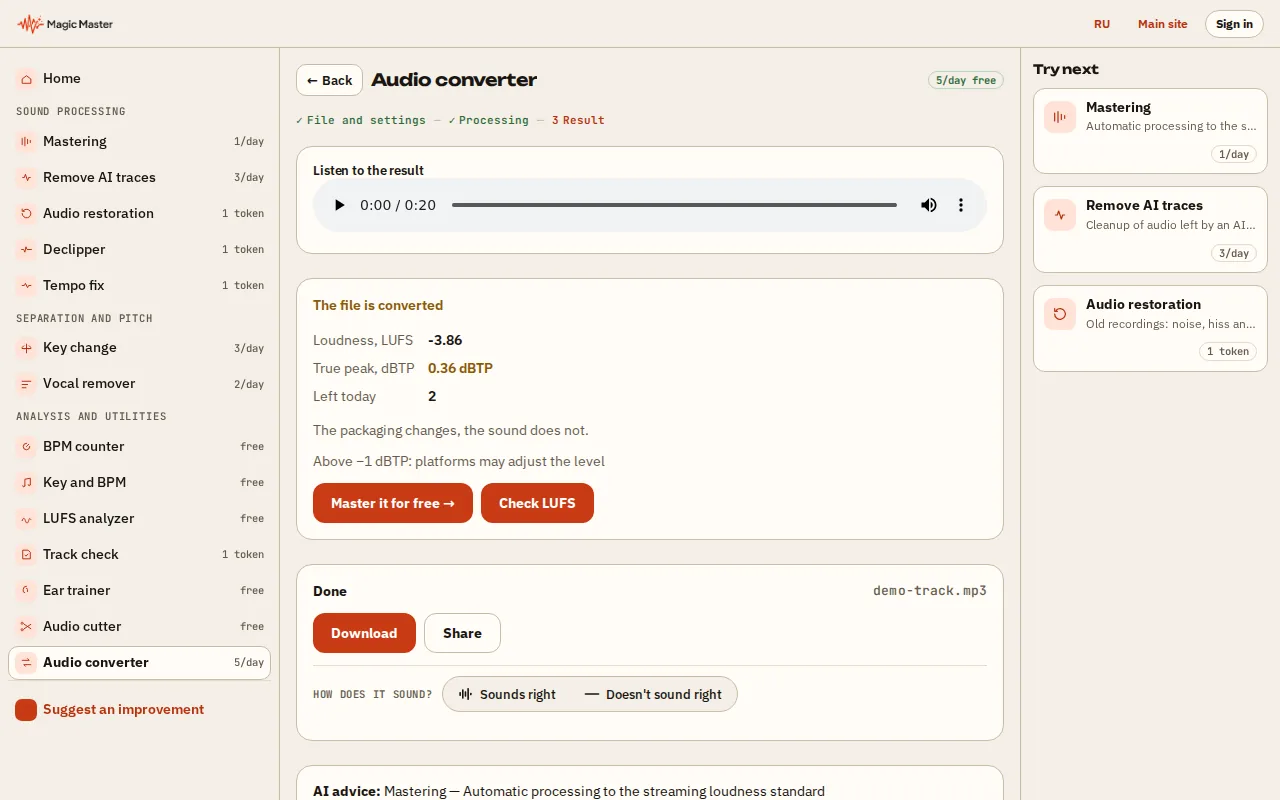This screenshot has width=1280, height=800.
Task: Click the Vocal remover icon
Action: (x=26, y=383)
